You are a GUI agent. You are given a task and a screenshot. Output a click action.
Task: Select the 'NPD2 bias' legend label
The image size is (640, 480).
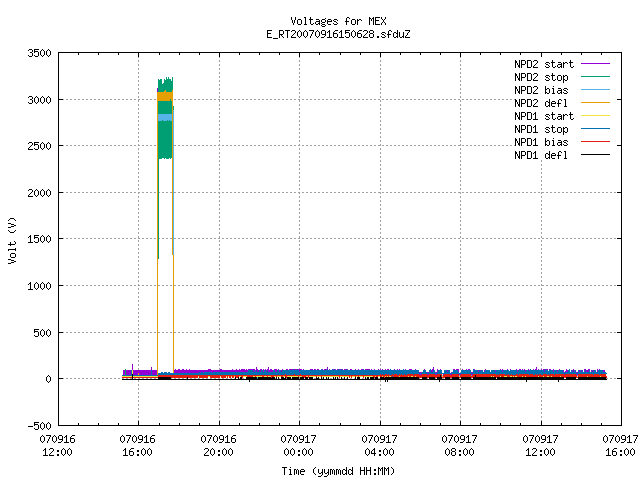pyautogui.click(x=541, y=90)
